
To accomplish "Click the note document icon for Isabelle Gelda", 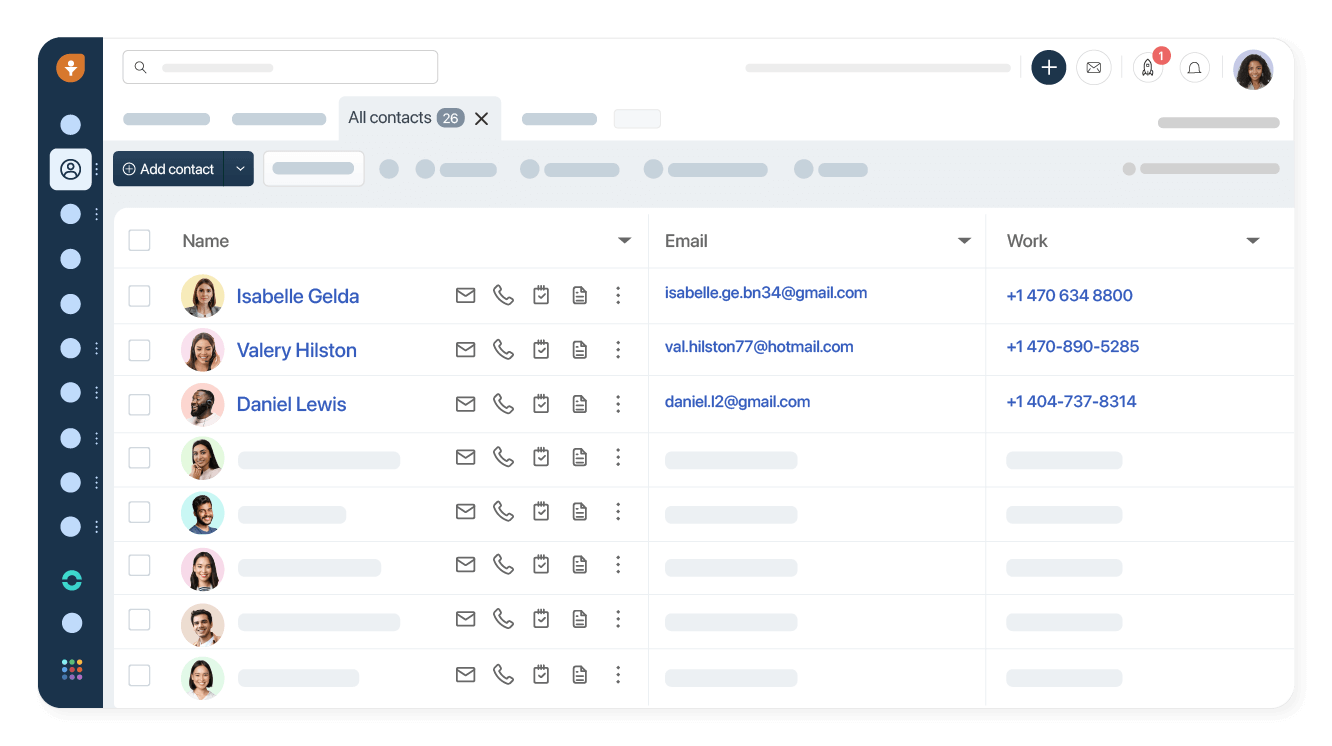I will 579,295.
